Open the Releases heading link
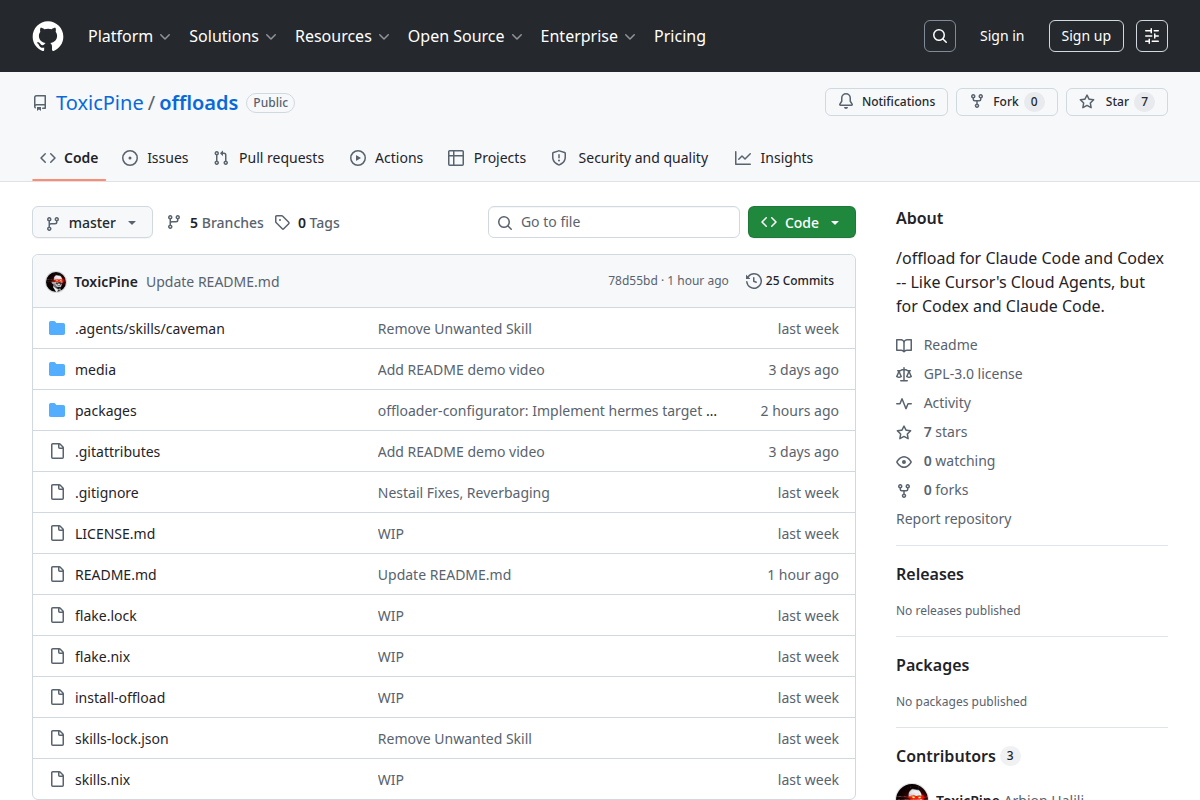This screenshot has height=800, width=1200. (930, 574)
